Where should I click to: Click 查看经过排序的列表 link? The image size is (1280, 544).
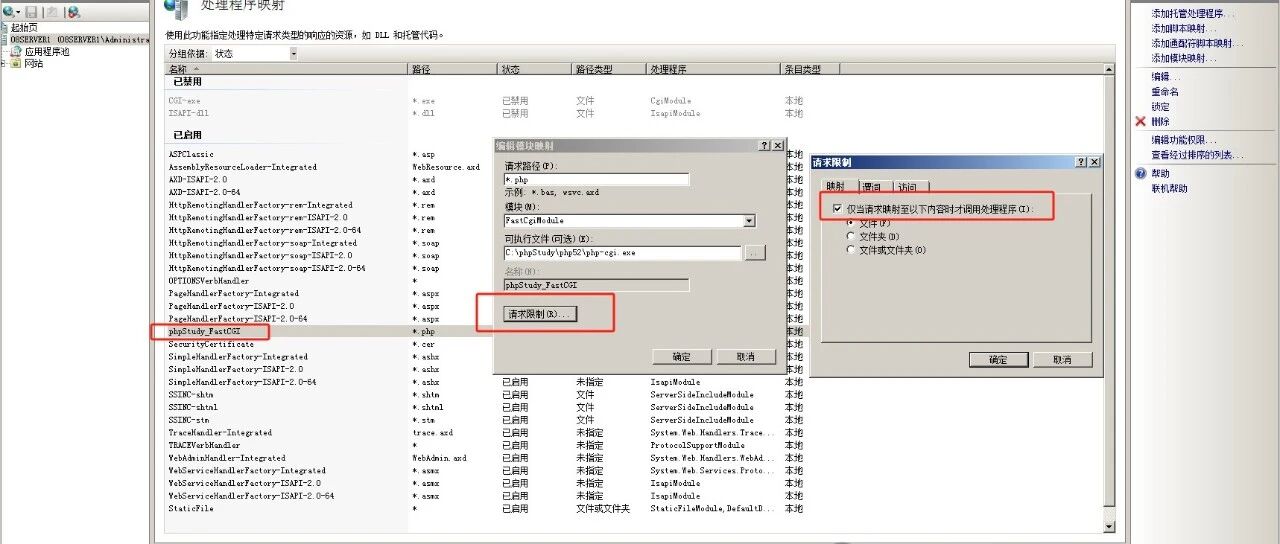coord(1197,155)
